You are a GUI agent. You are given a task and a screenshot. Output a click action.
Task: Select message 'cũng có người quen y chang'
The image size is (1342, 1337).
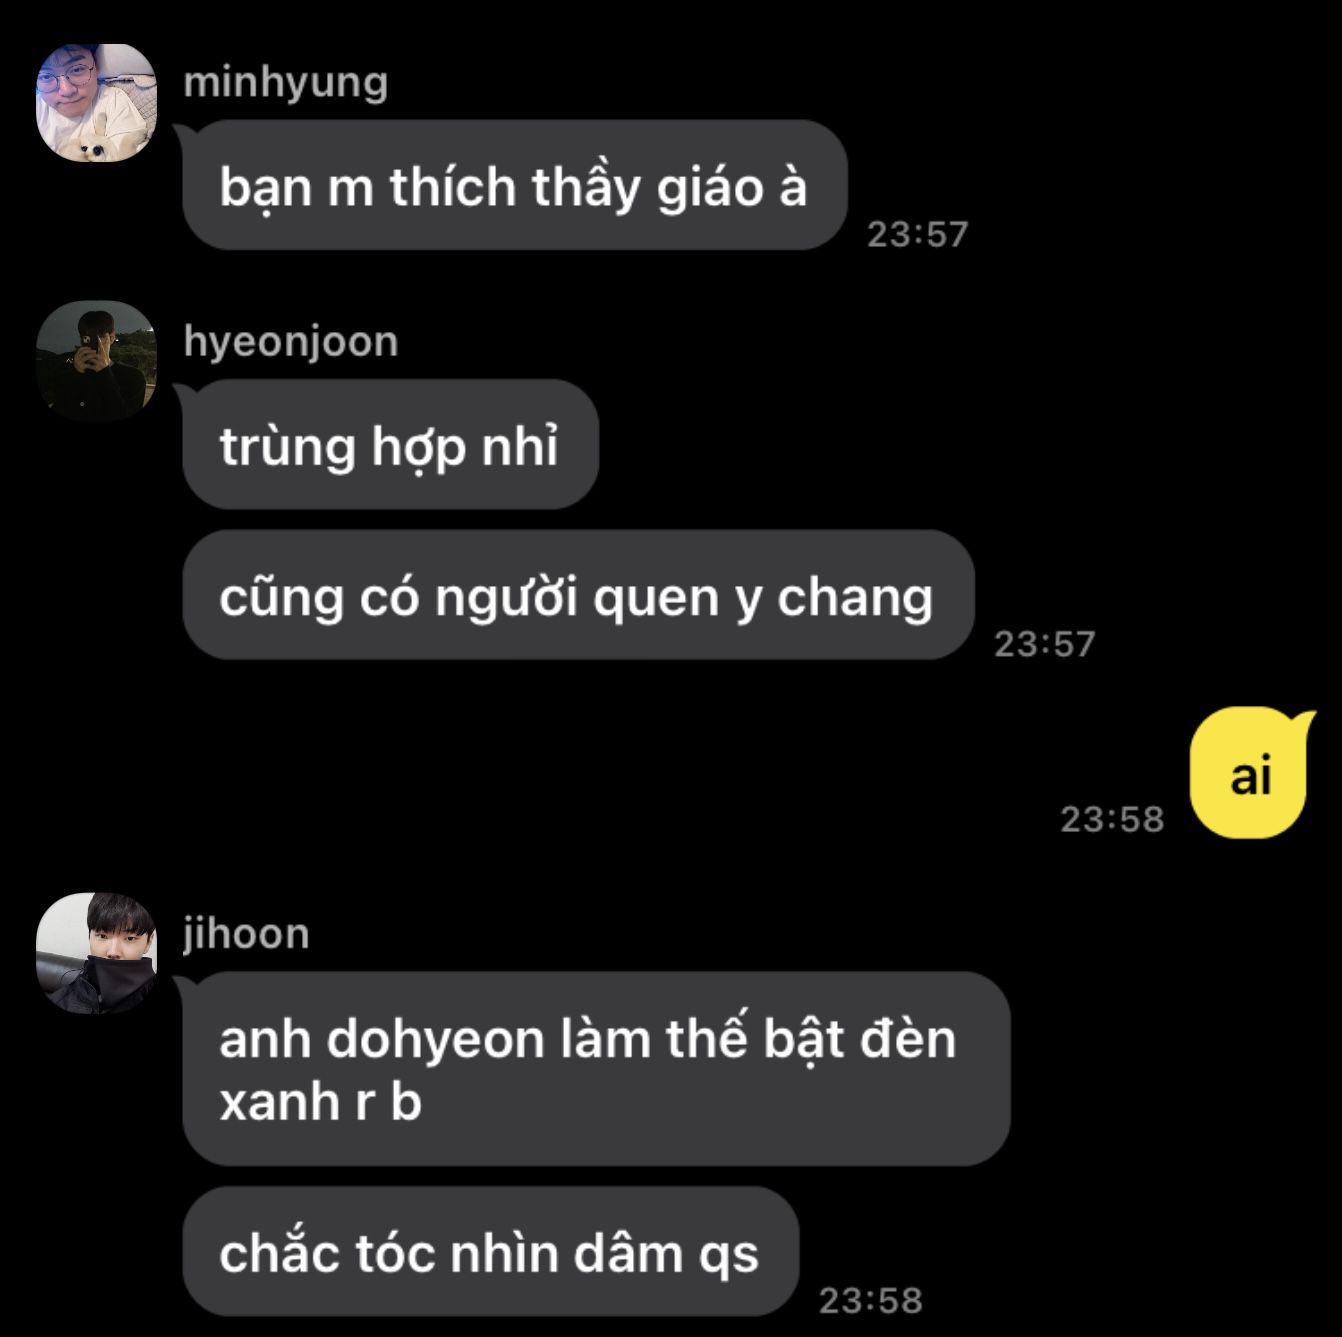[578, 595]
